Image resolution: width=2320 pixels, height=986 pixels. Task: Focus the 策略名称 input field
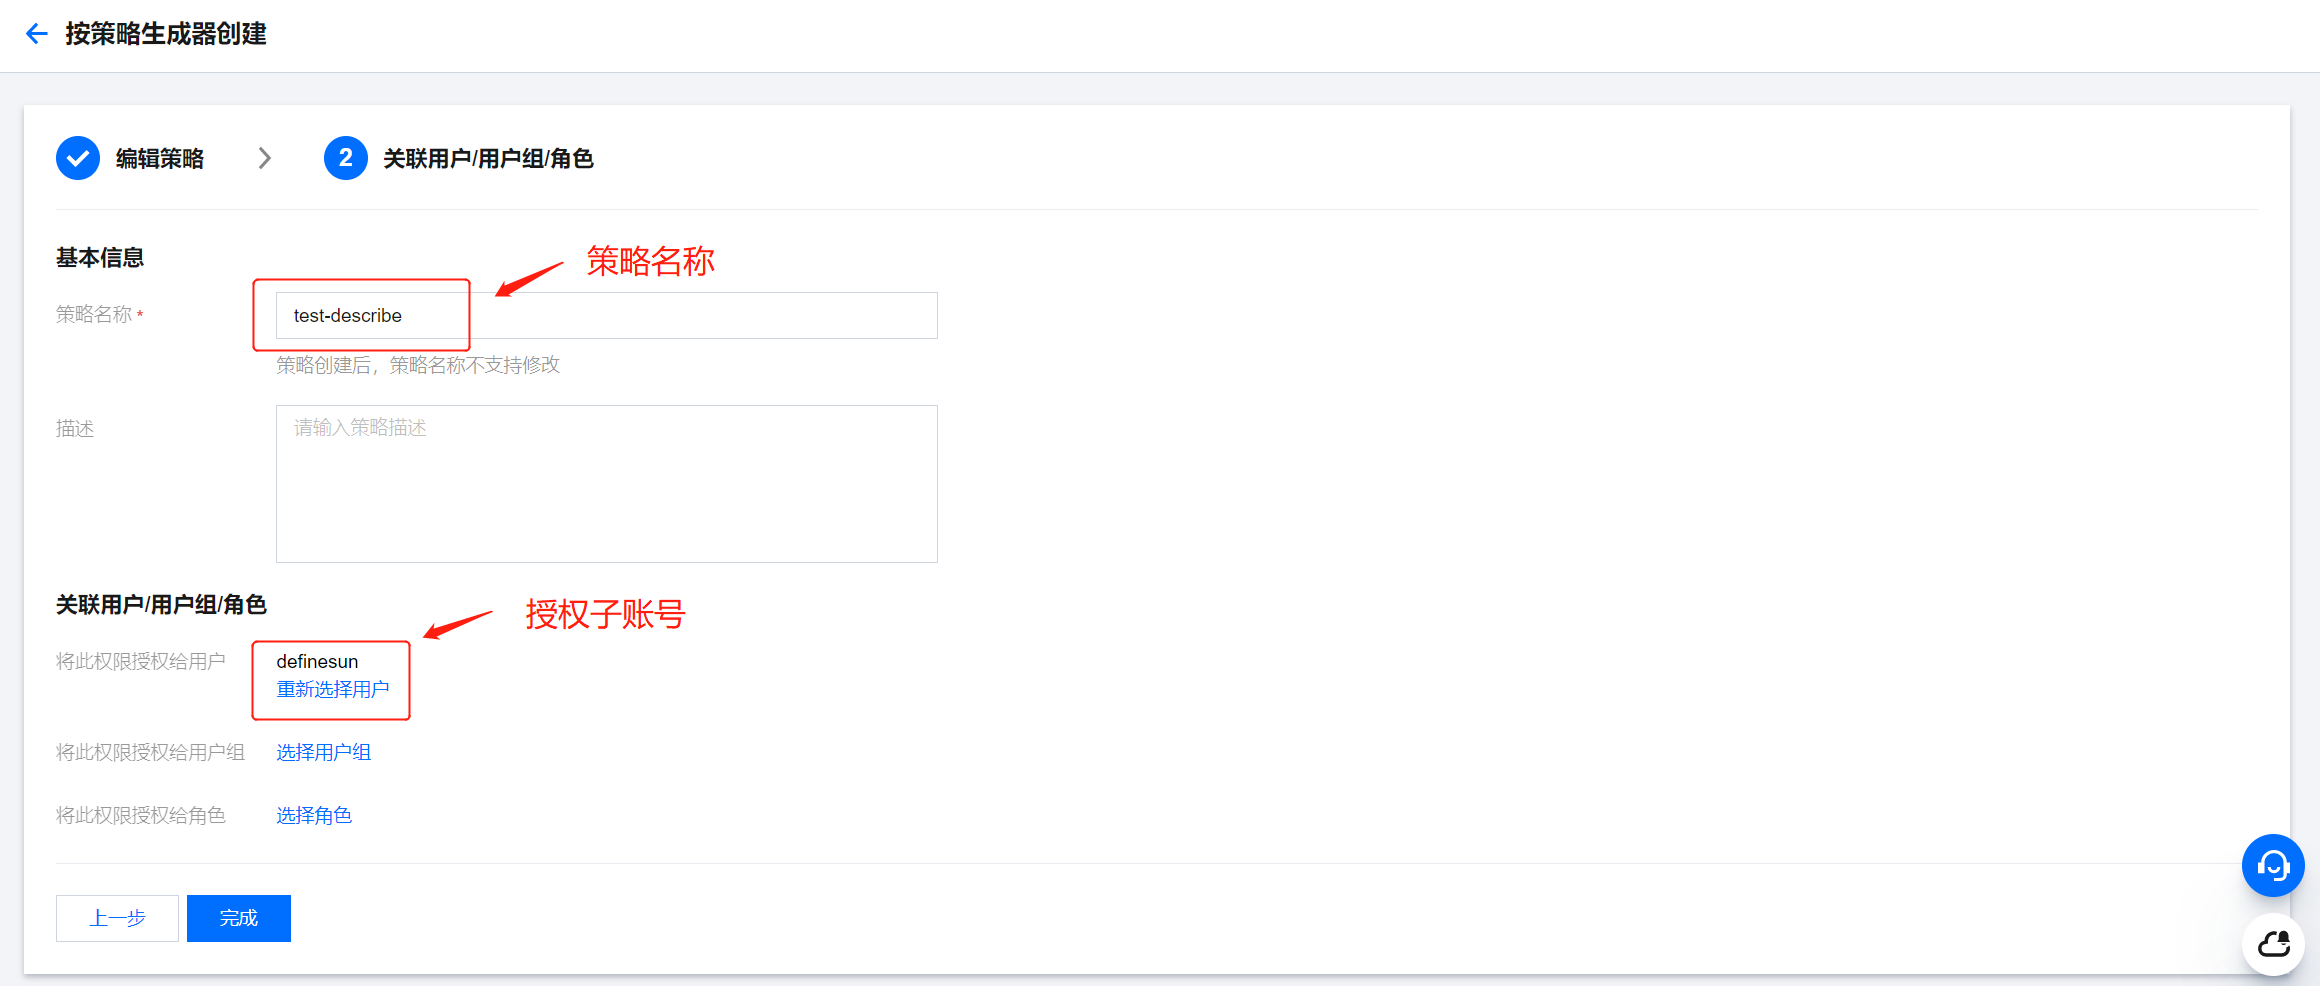point(605,316)
